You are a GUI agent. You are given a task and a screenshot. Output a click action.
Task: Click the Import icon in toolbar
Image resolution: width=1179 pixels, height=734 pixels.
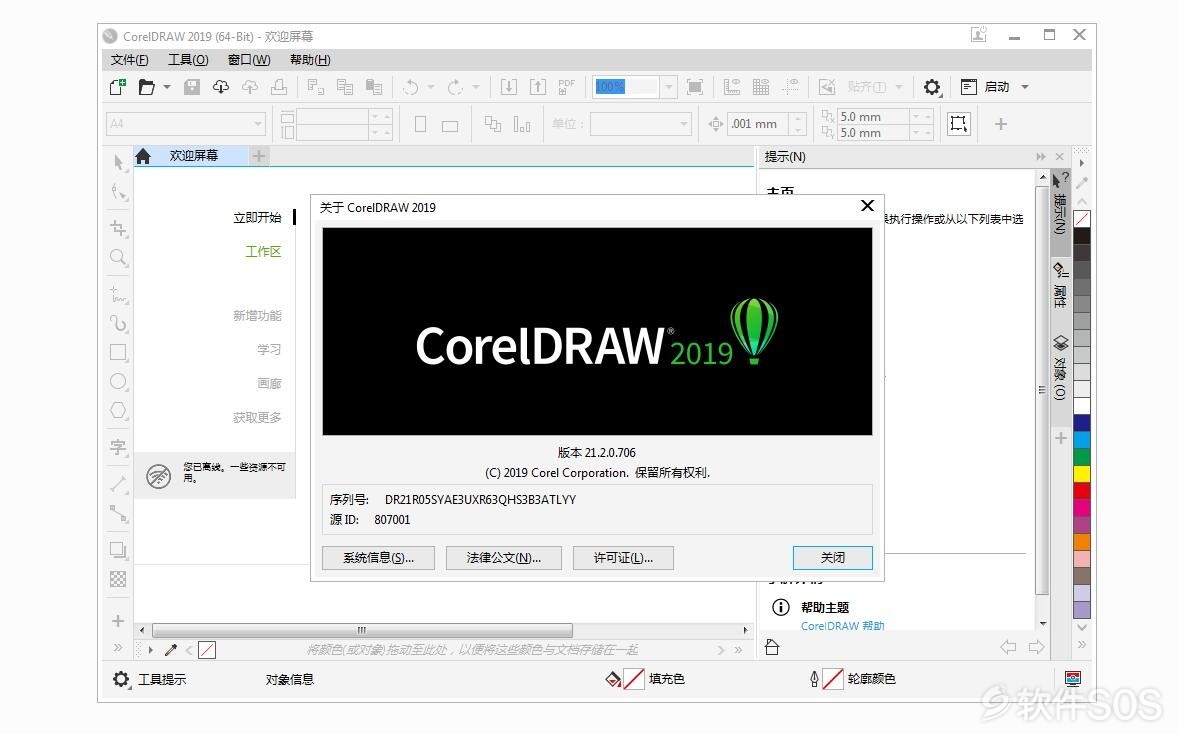[x=508, y=87]
